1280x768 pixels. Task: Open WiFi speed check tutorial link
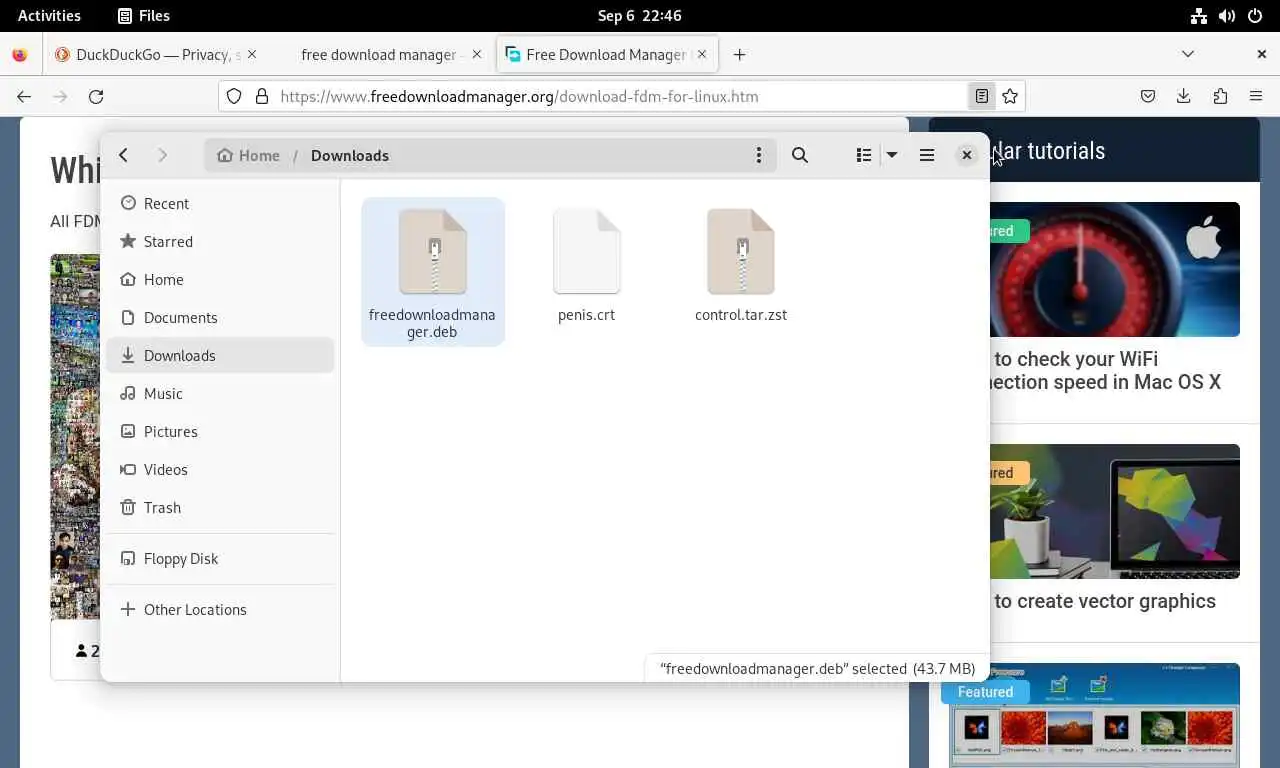(x=1106, y=370)
